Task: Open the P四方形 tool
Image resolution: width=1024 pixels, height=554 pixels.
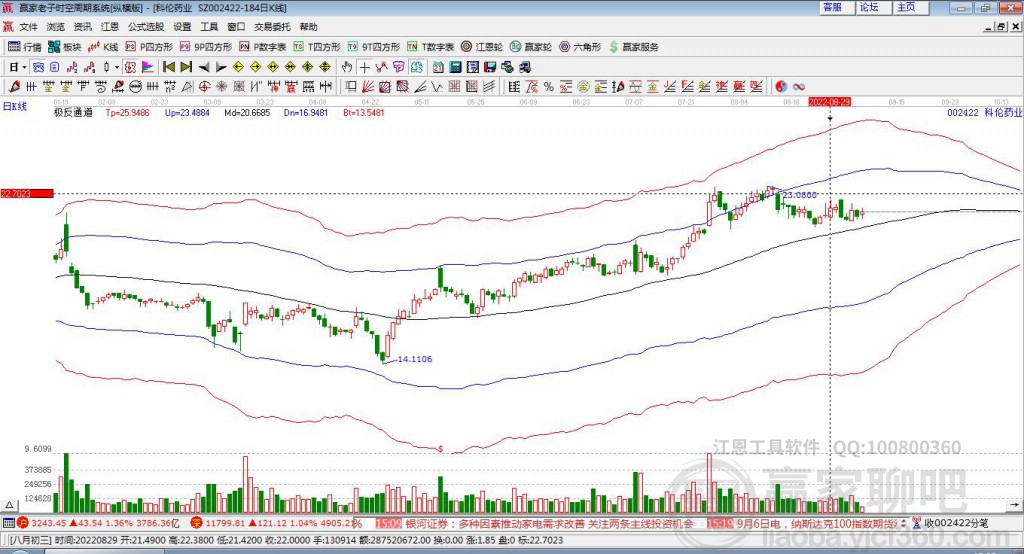Action: [149, 47]
